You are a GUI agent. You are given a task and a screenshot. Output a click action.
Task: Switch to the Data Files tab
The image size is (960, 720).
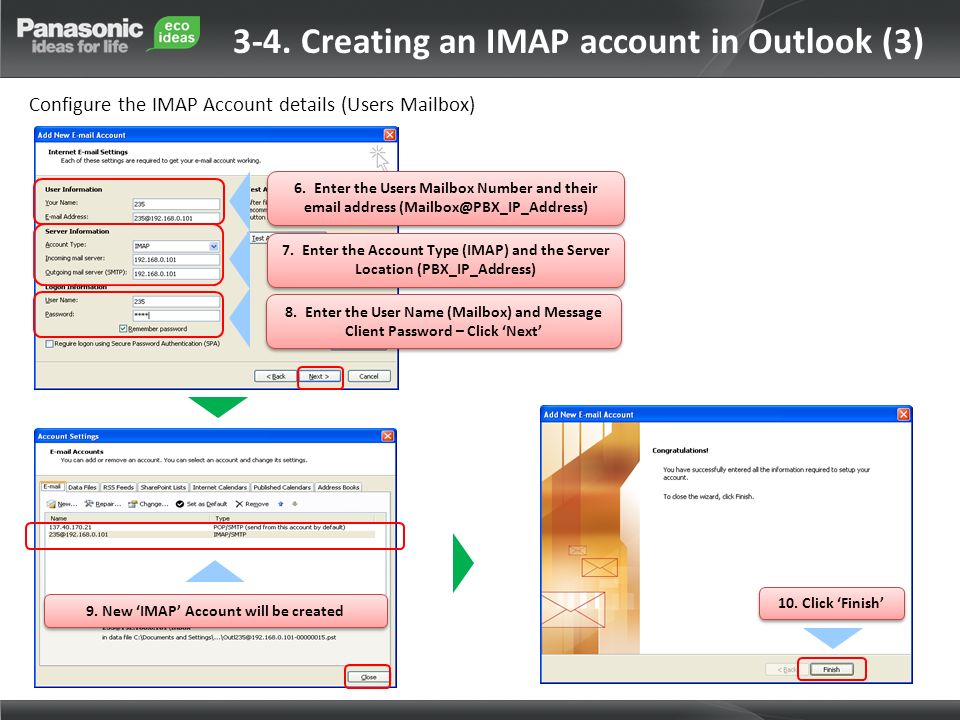[x=83, y=487]
